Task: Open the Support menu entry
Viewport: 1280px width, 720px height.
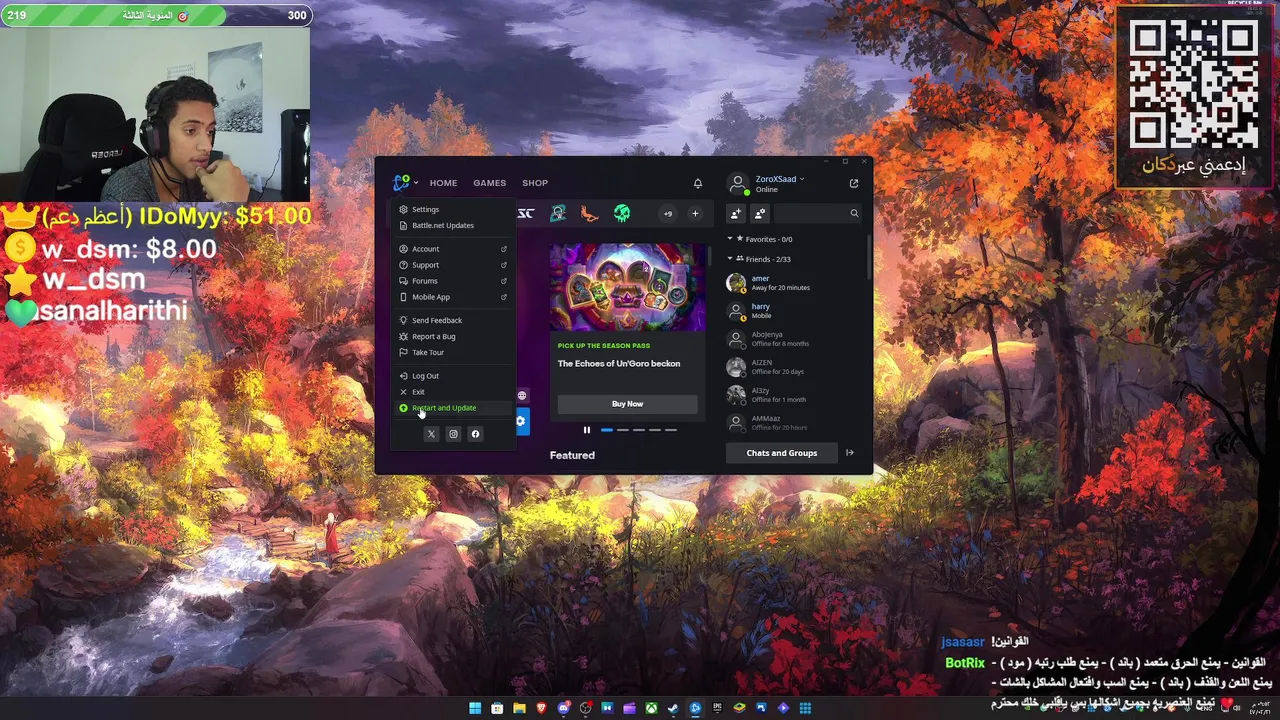Action: 452,265
